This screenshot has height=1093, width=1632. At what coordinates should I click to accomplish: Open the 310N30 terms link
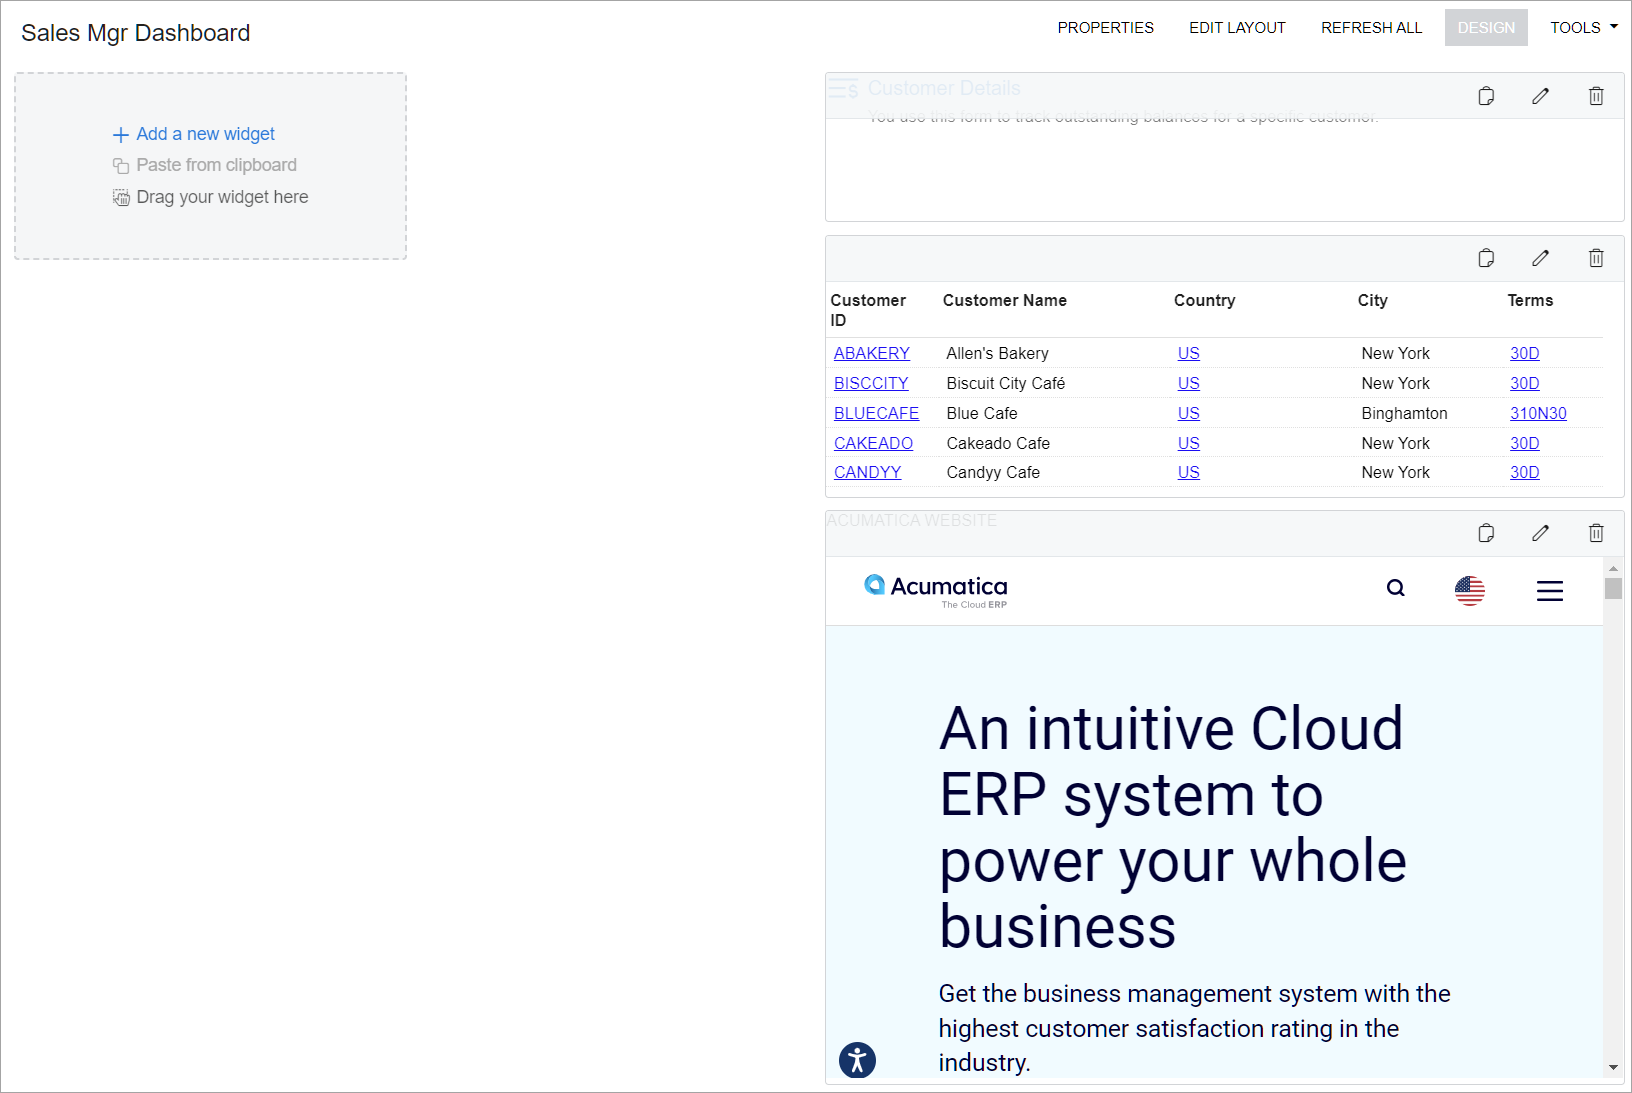[x=1537, y=413]
